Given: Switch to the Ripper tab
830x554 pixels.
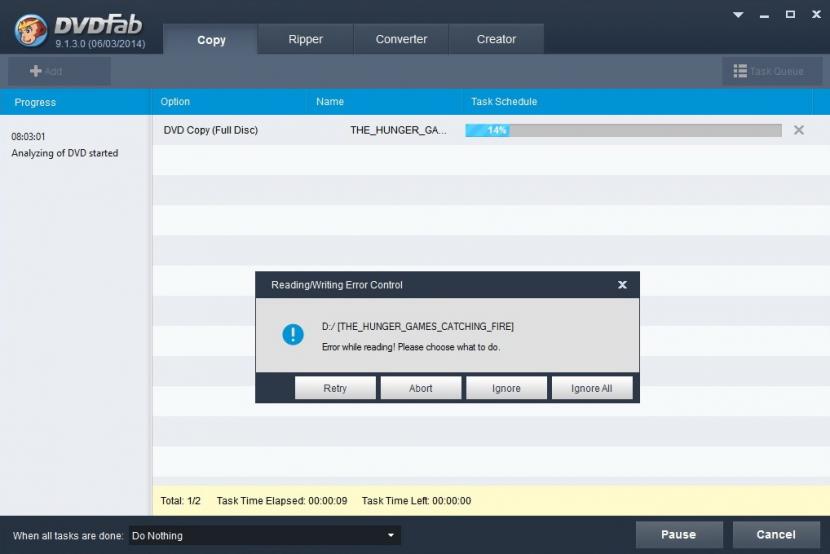Looking at the screenshot, I should (x=305, y=39).
